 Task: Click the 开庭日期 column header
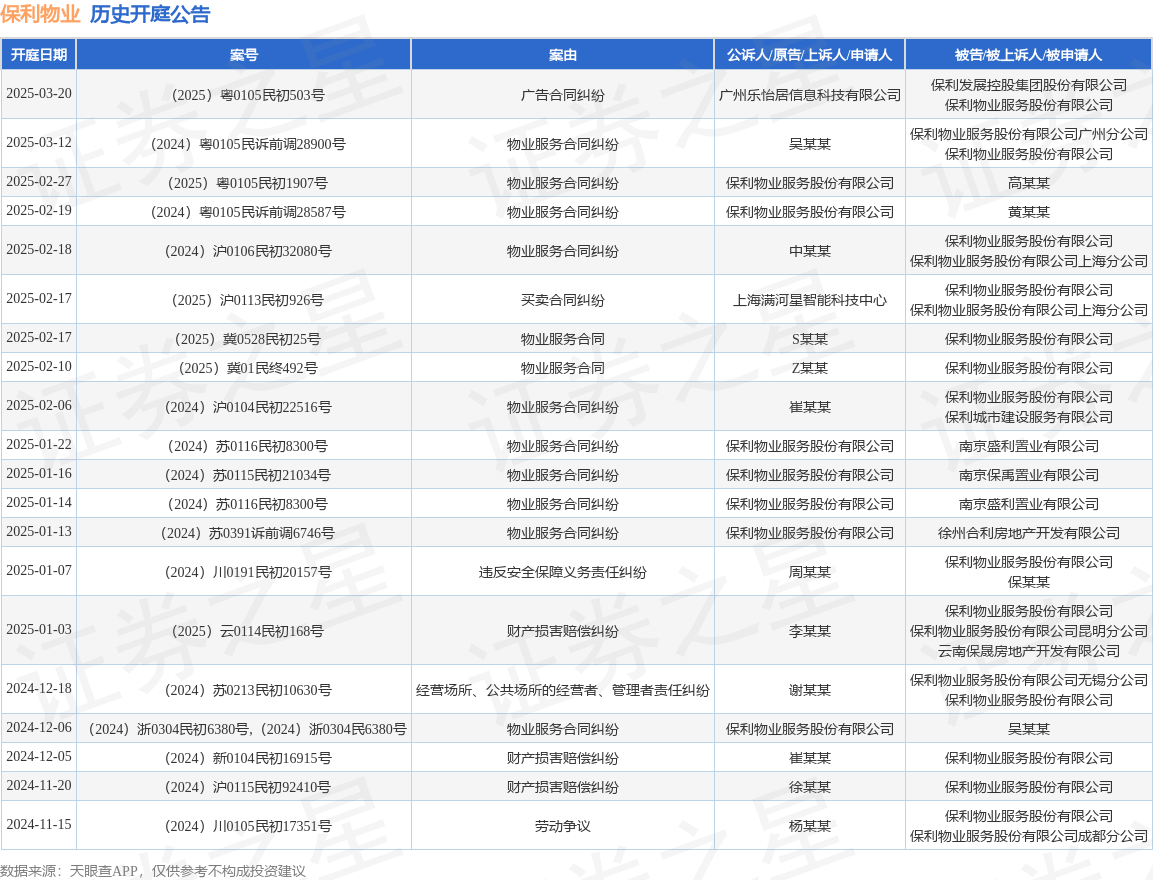[39, 55]
